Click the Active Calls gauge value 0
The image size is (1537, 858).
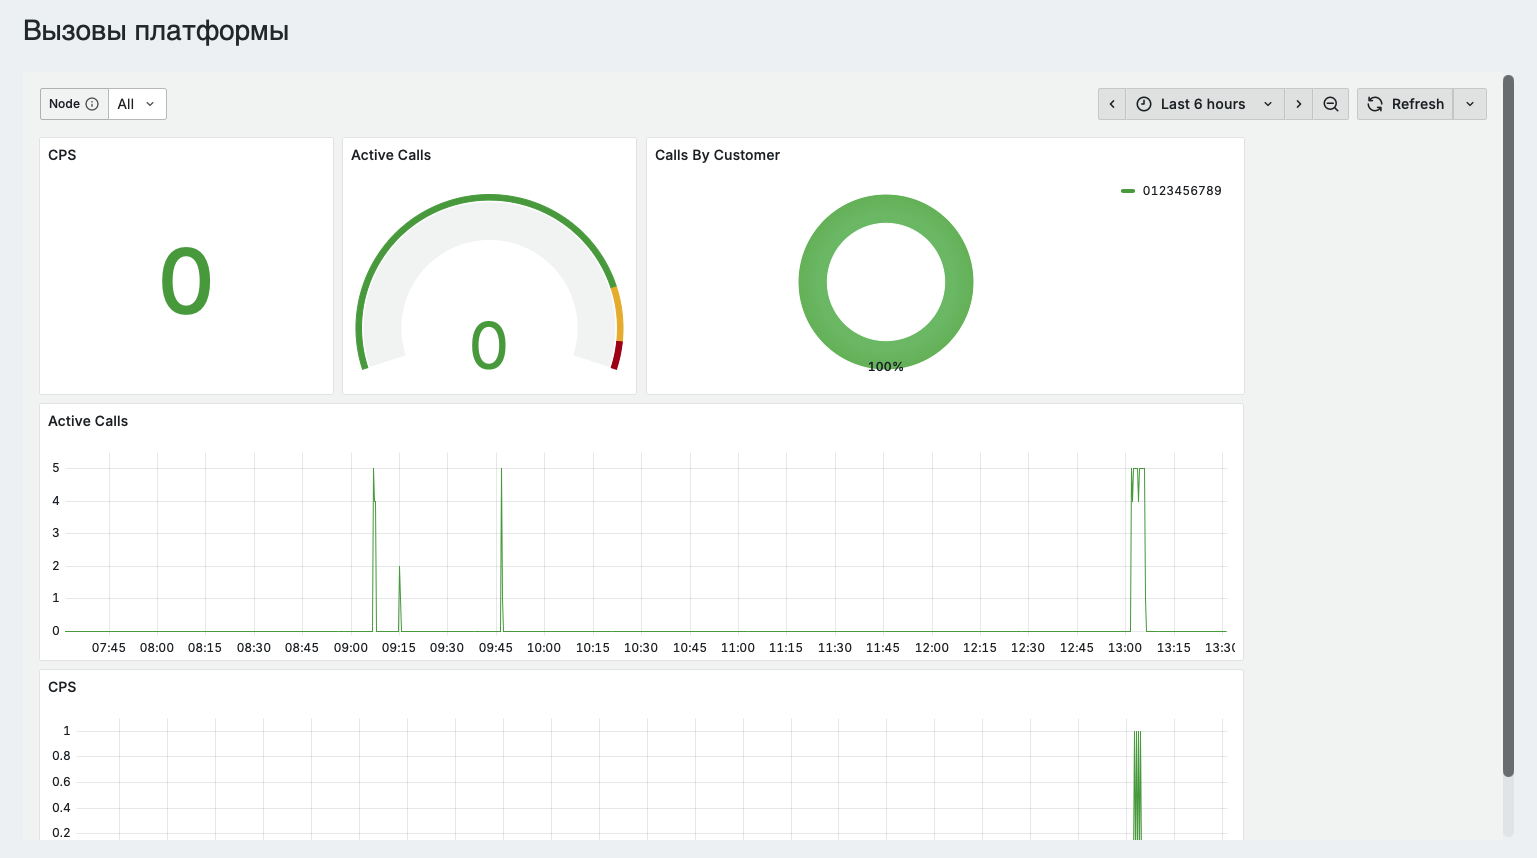point(489,346)
